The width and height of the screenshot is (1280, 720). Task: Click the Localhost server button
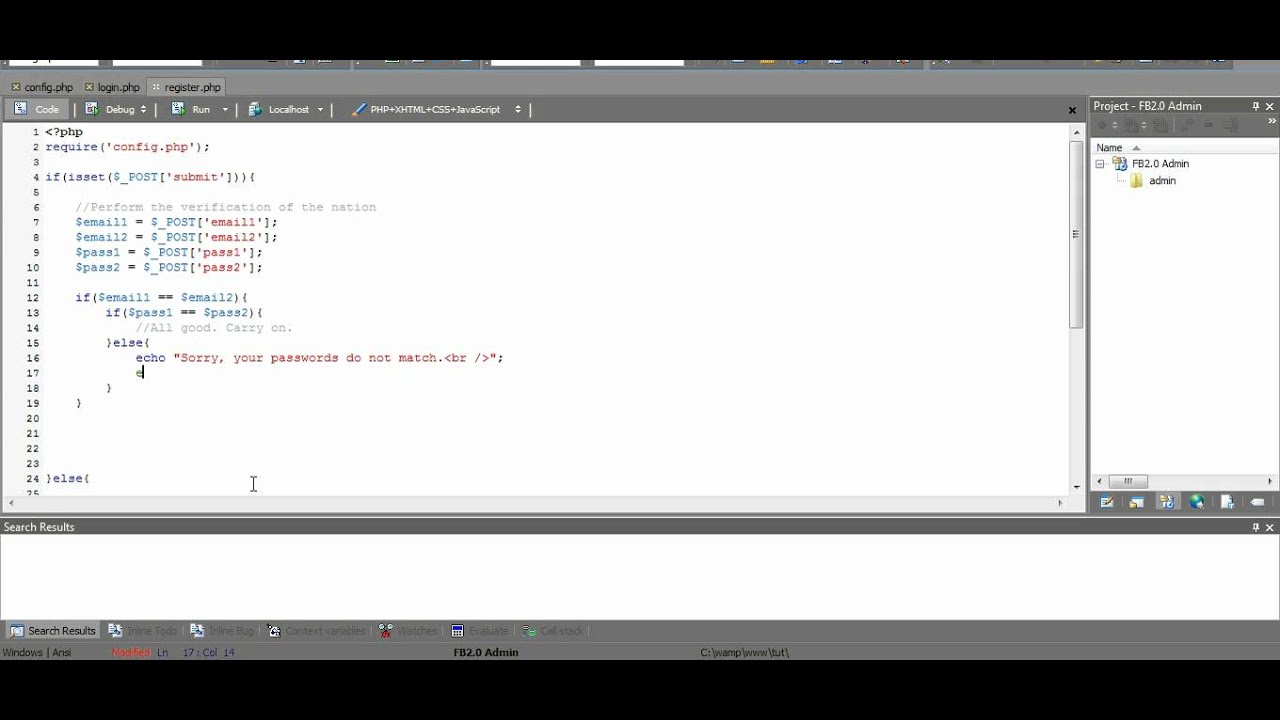[x=279, y=109]
